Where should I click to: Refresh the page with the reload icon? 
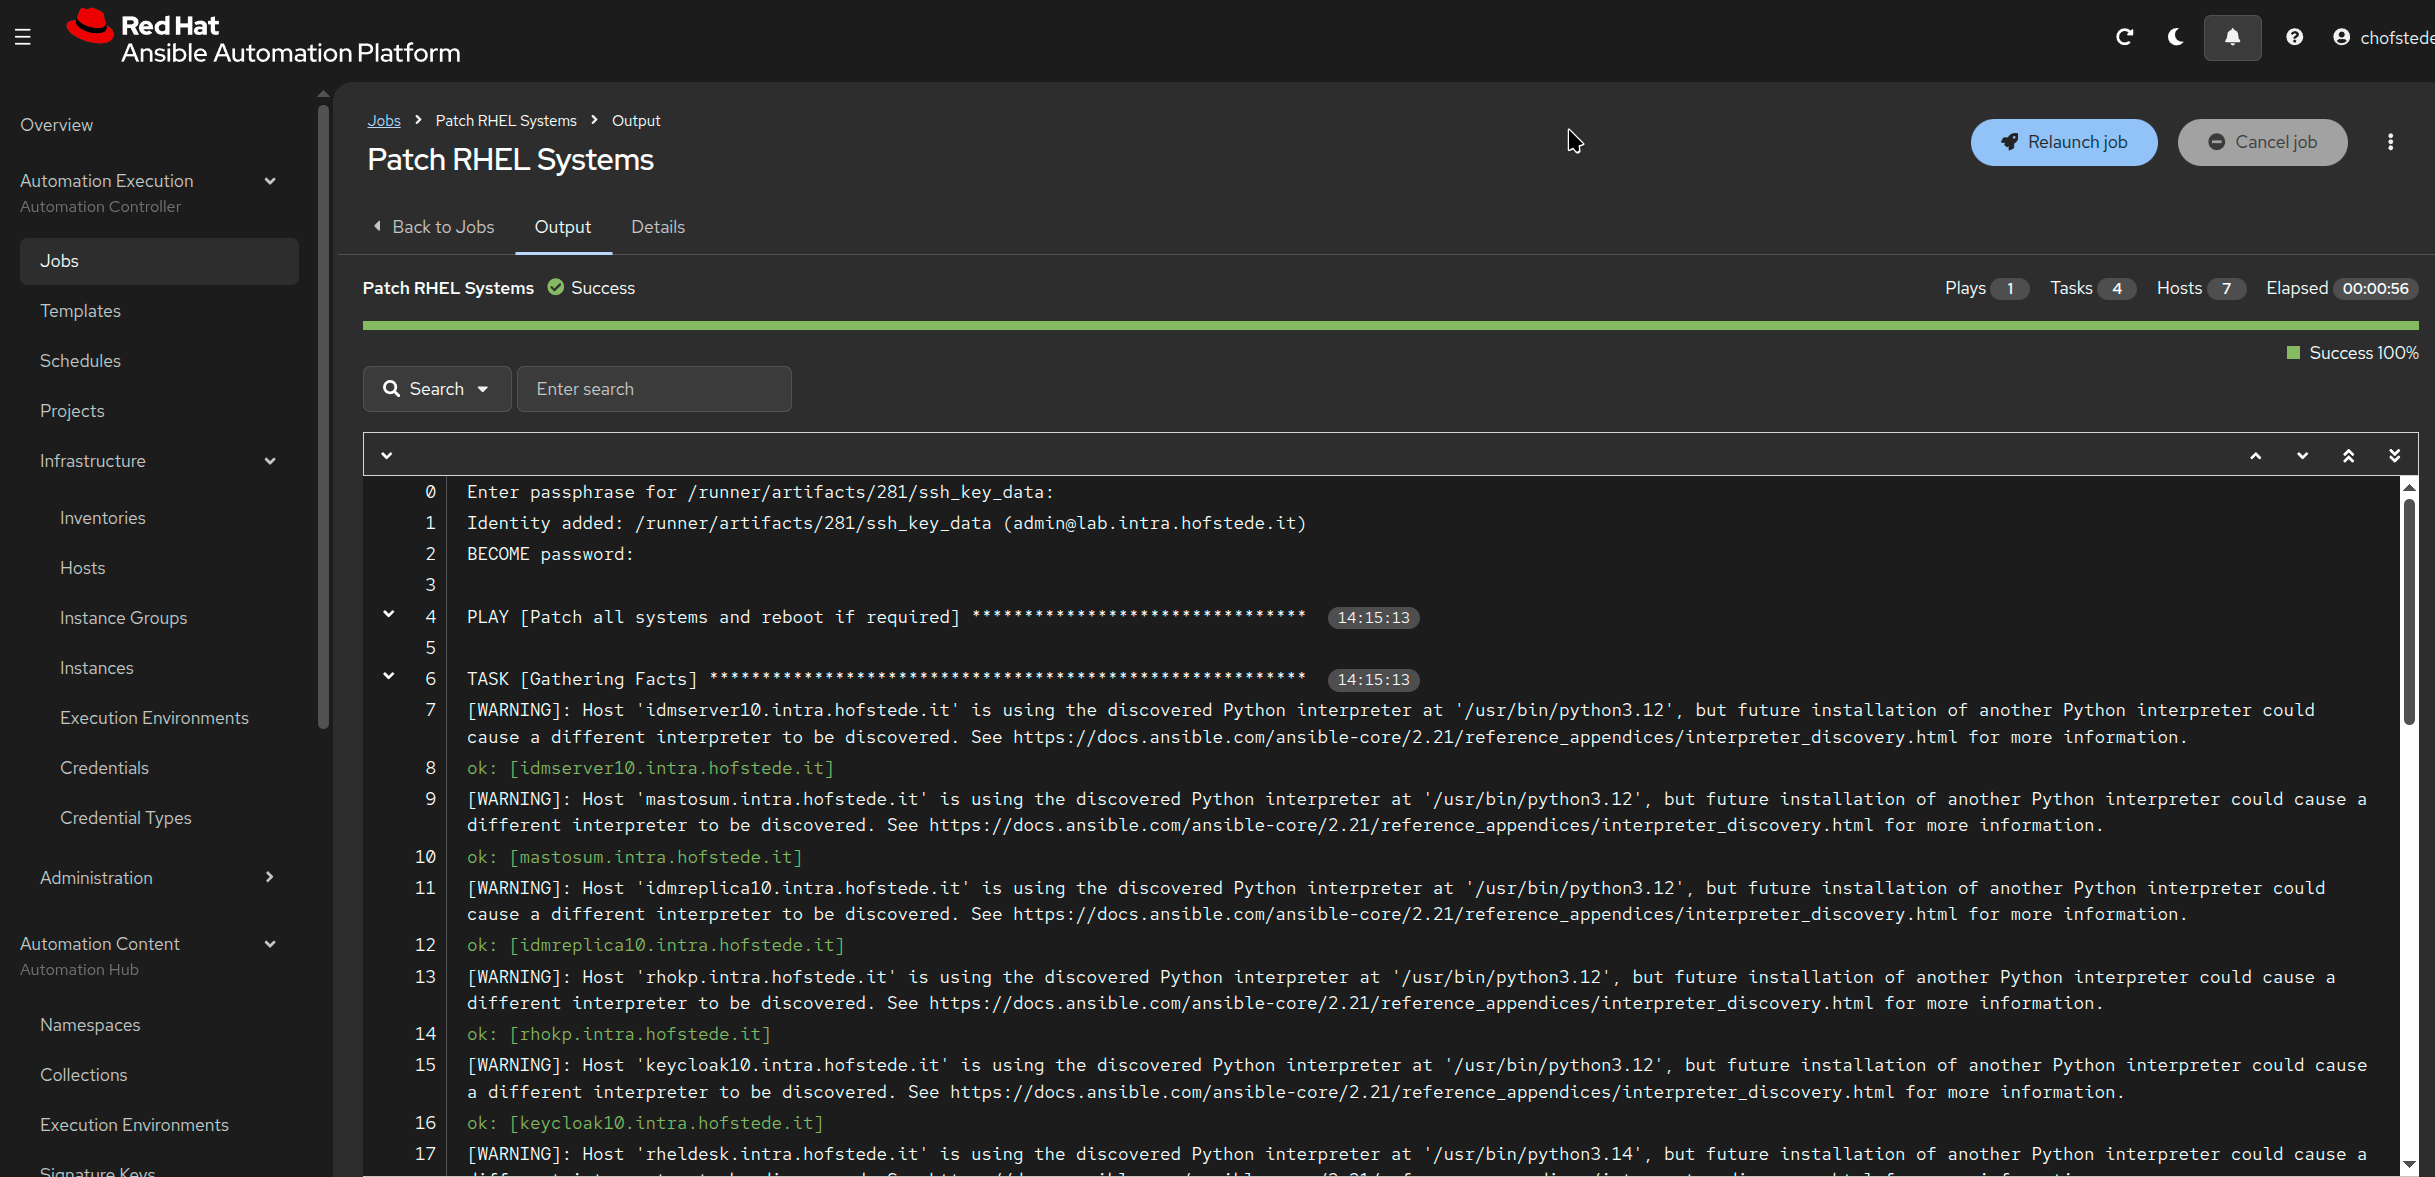coord(2125,37)
